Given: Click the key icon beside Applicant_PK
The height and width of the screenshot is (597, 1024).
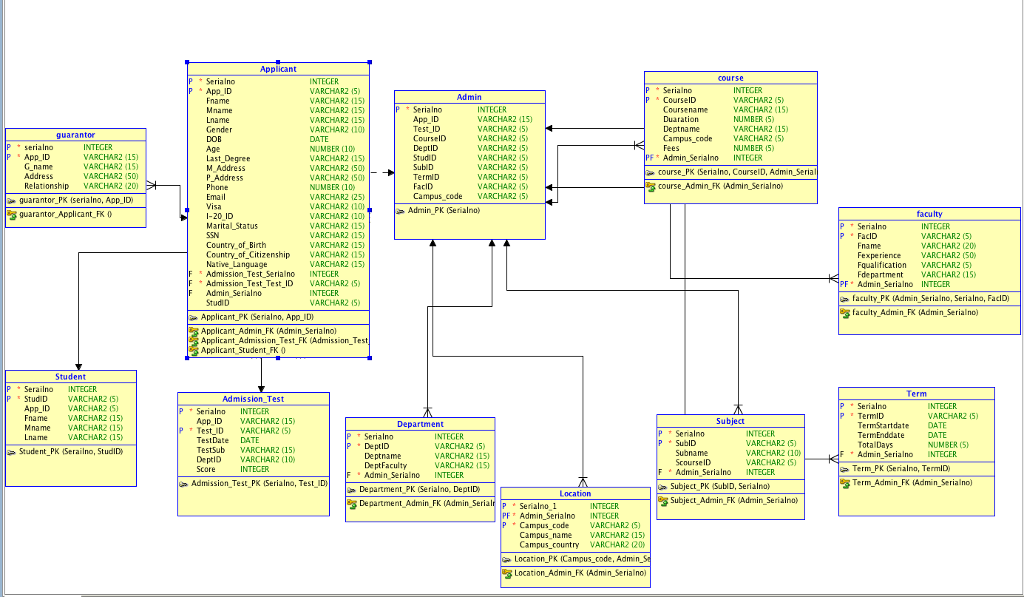Looking at the screenshot, I should 192,318.
